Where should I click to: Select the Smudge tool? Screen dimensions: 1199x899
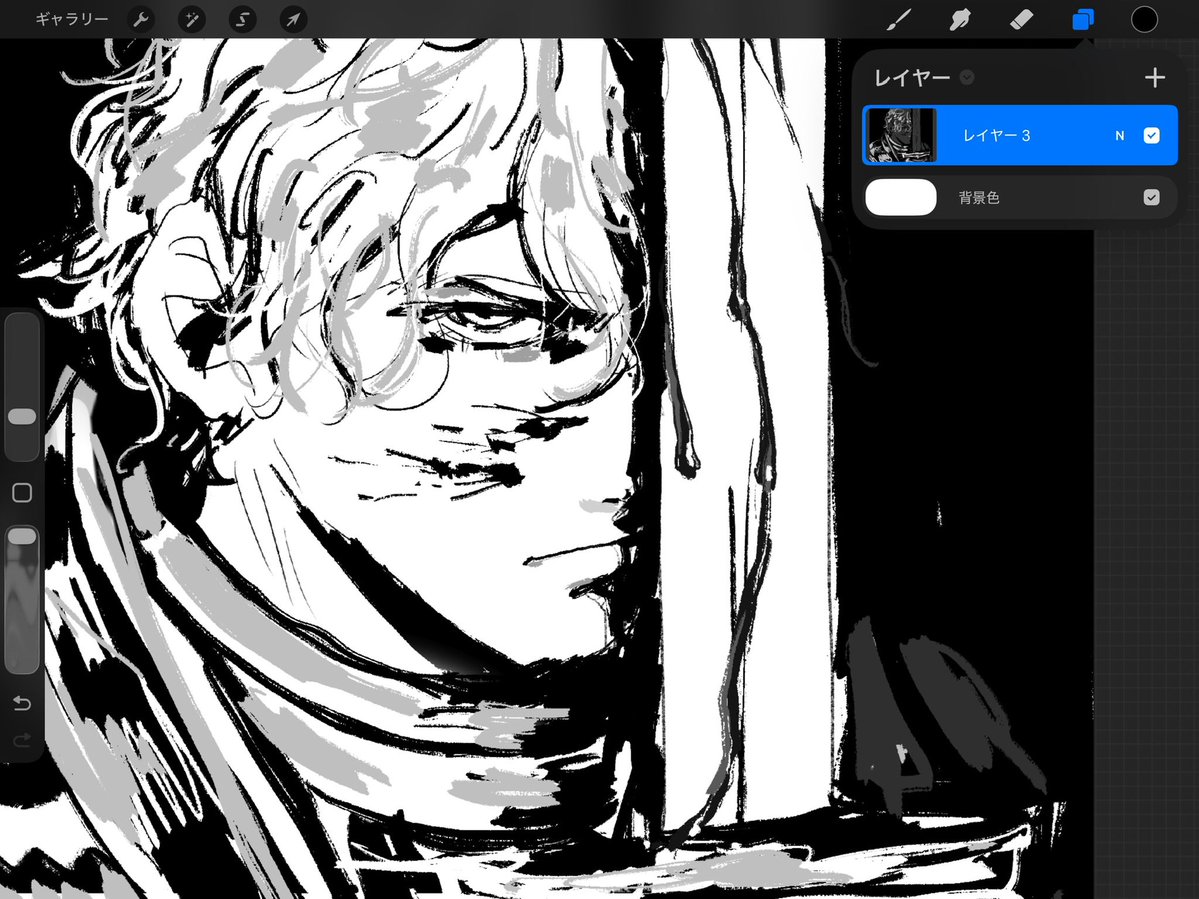point(960,20)
